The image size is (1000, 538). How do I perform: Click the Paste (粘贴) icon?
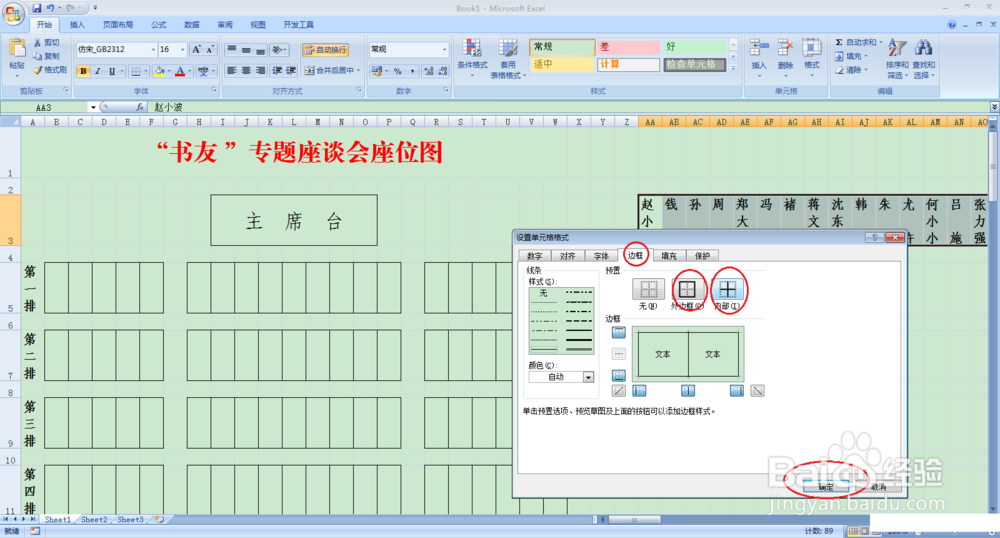click(x=17, y=50)
